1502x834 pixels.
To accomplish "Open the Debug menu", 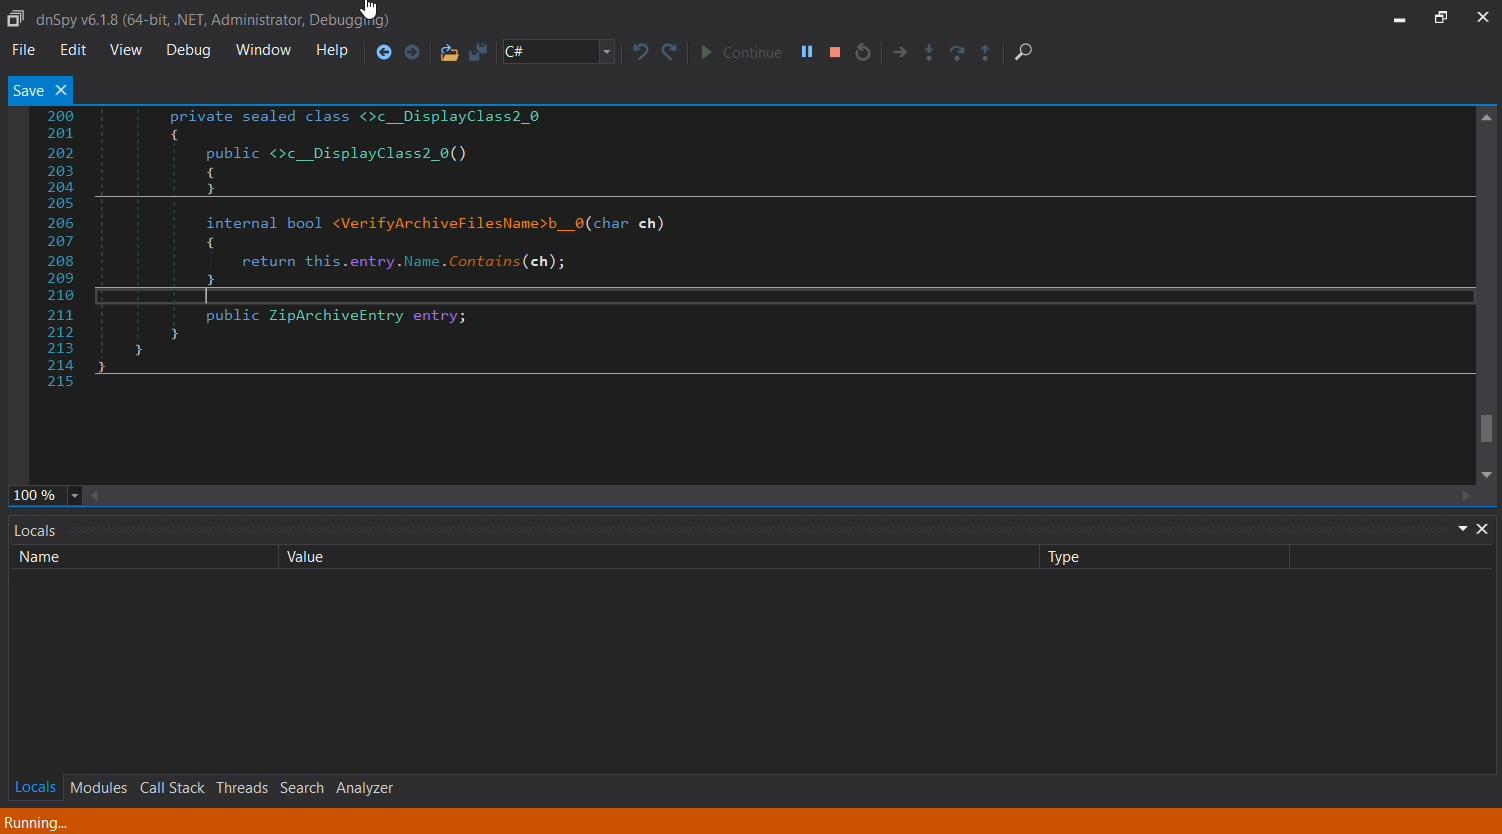I will 188,50.
